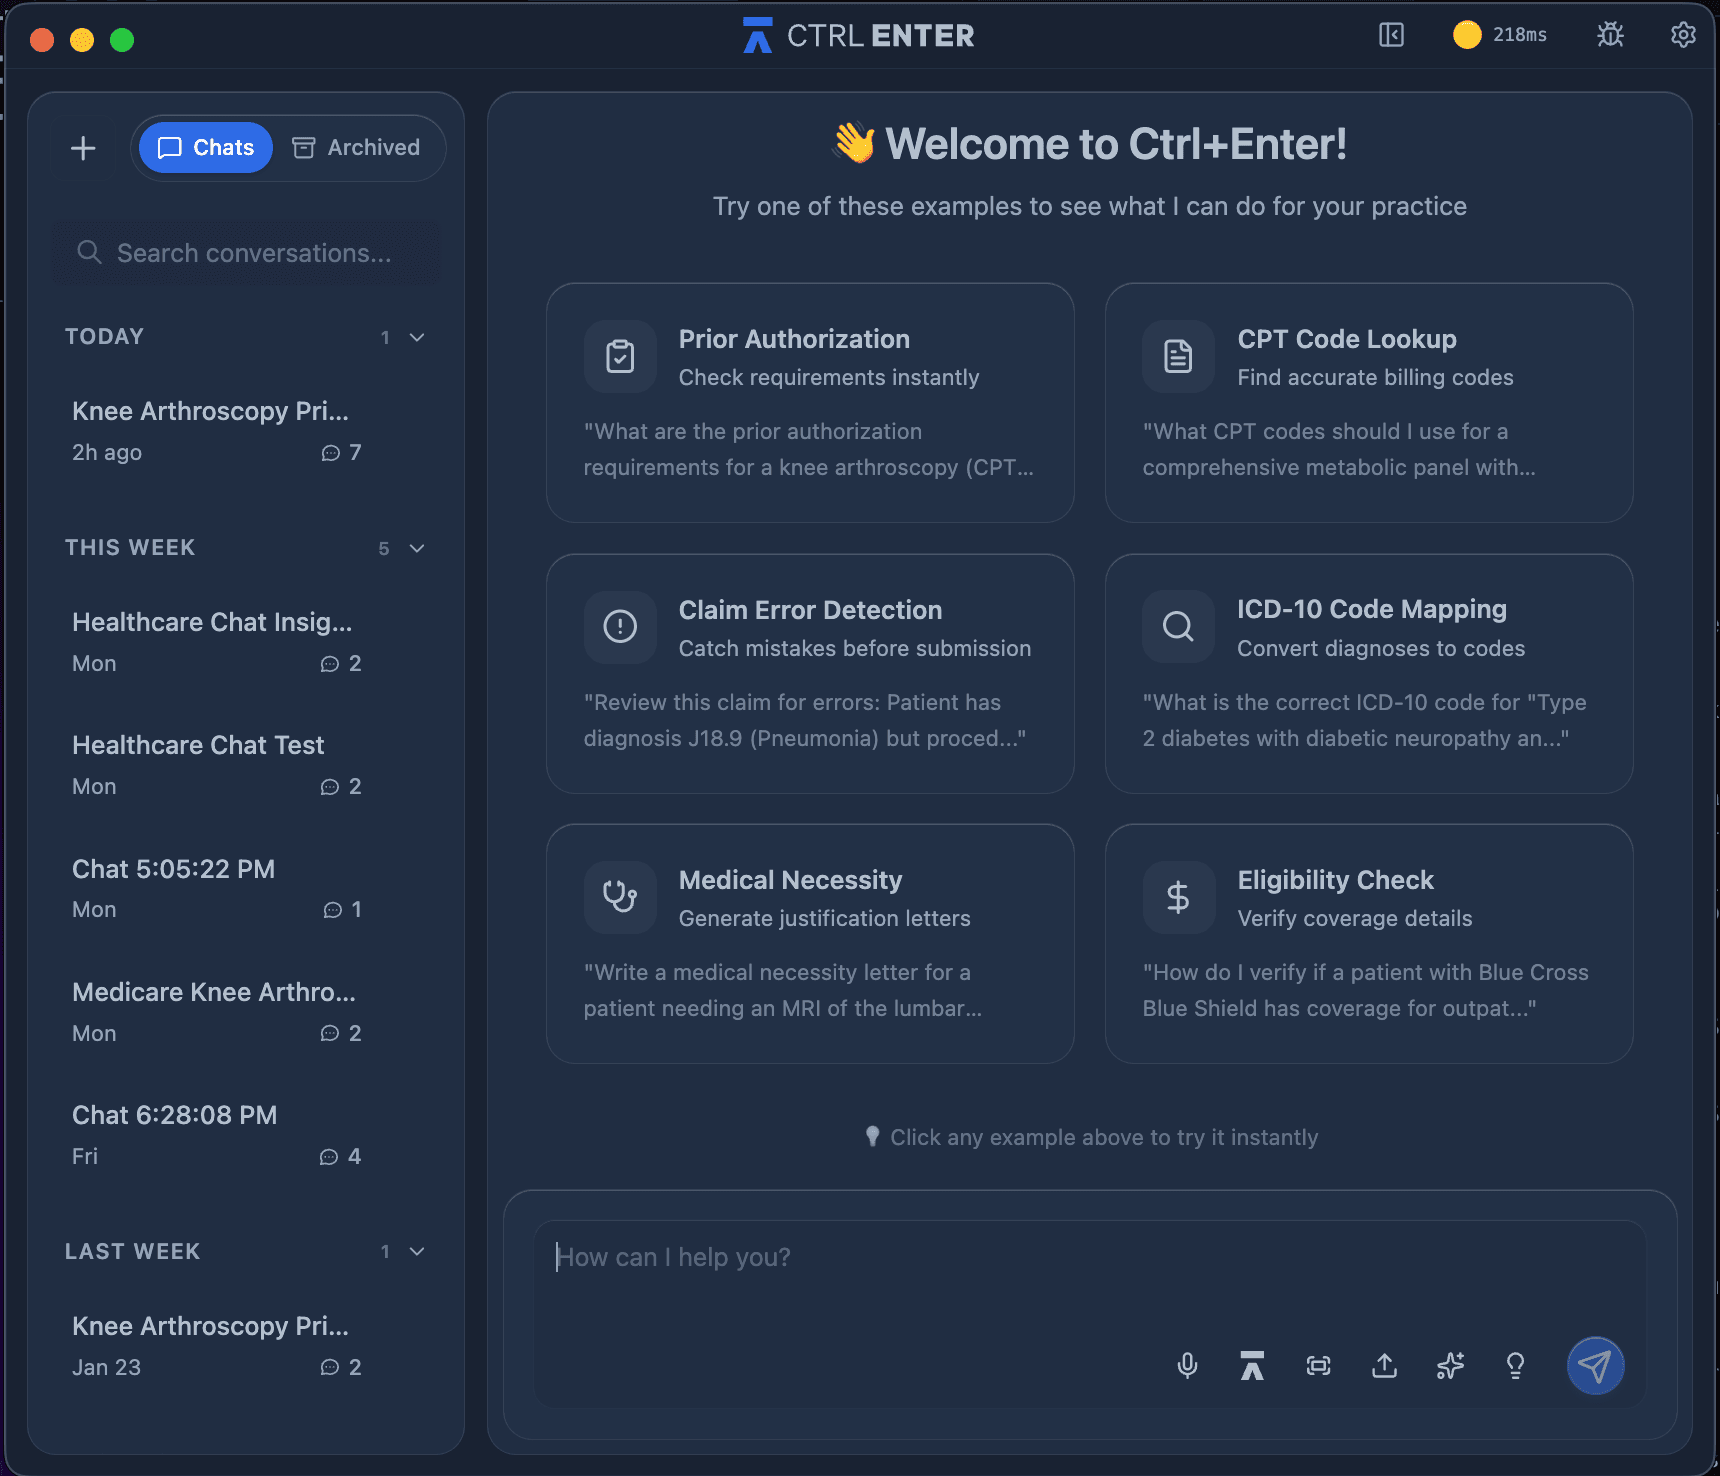Click the microphone voice input icon
The image size is (1720, 1476).
tap(1187, 1365)
